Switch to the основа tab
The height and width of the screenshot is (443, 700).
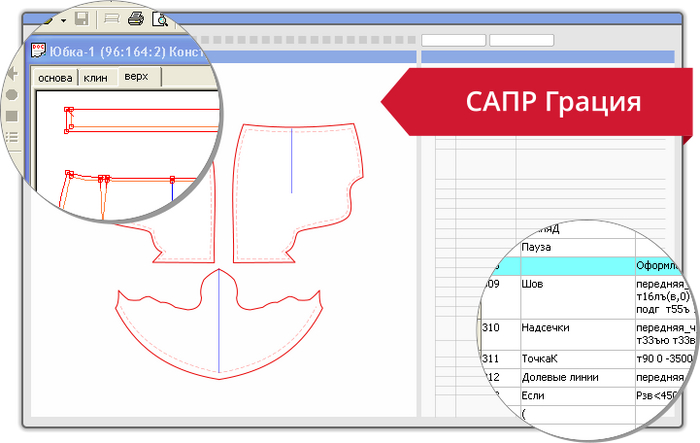click(54, 78)
